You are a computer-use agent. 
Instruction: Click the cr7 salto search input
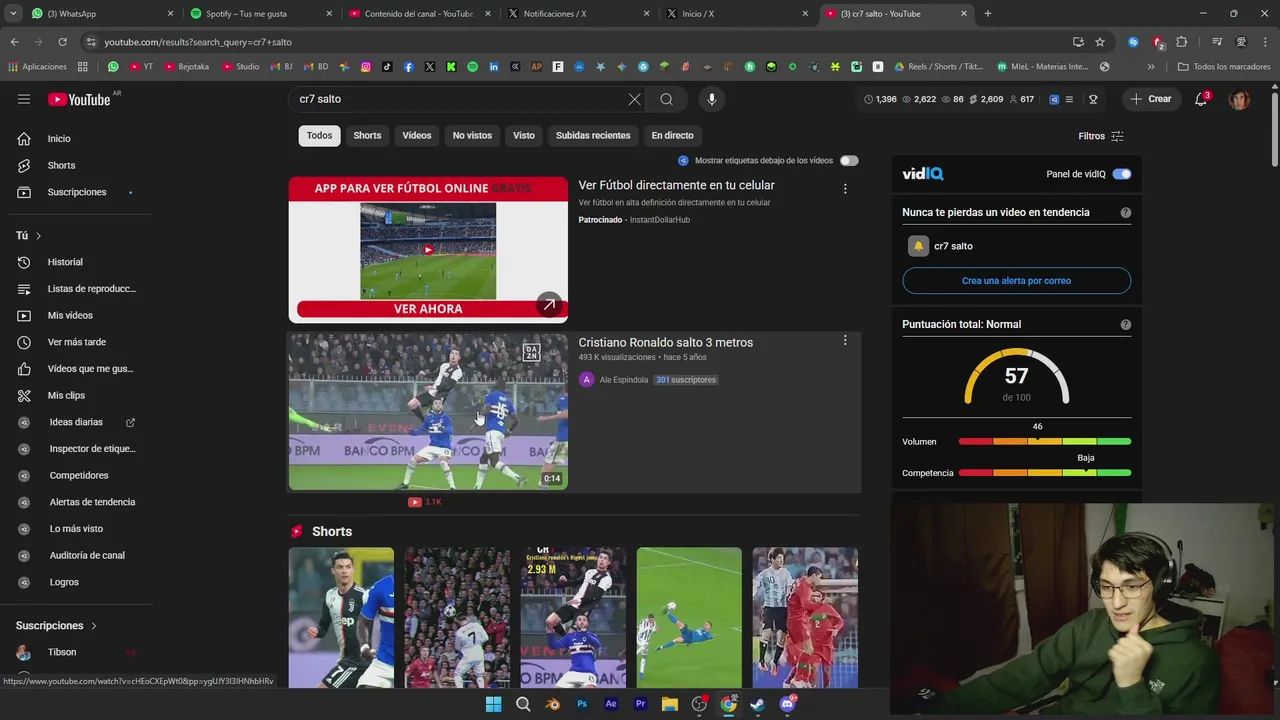(460, 99)
